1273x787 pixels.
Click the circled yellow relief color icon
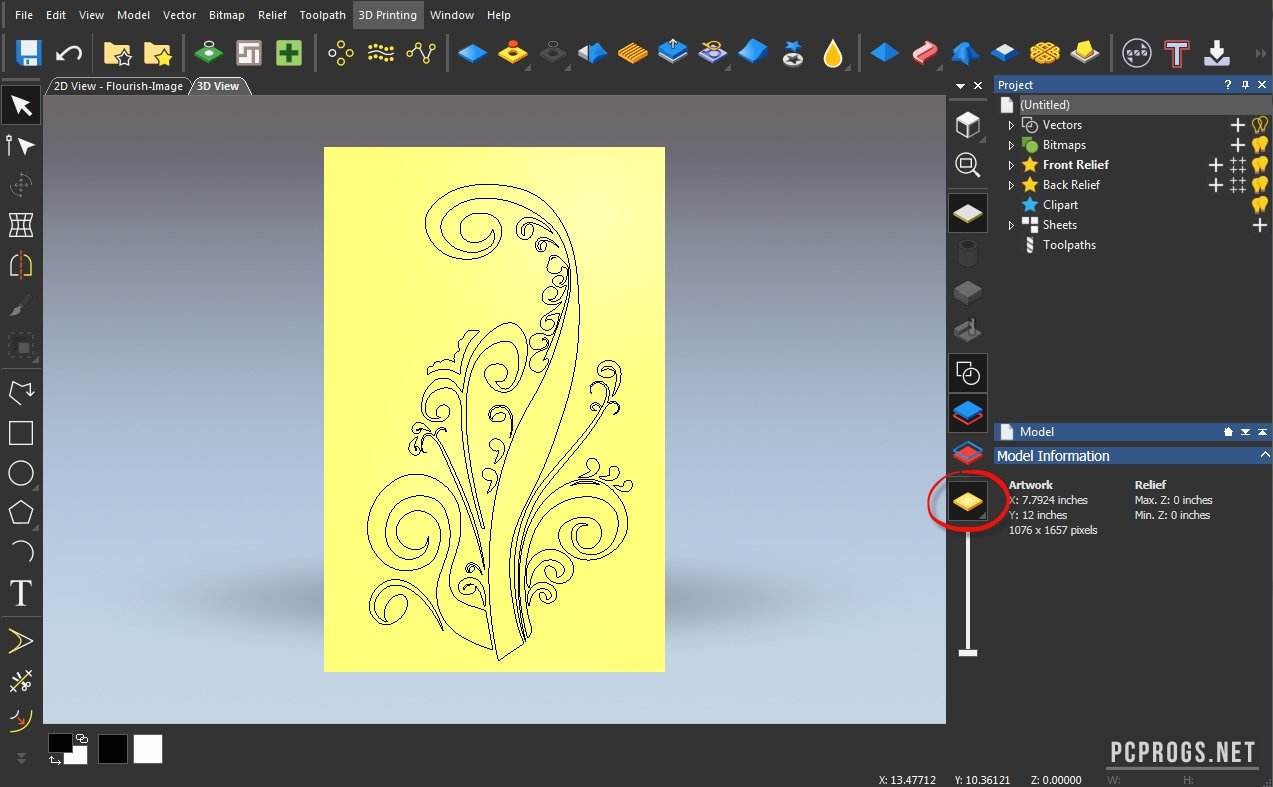(967, 502)
